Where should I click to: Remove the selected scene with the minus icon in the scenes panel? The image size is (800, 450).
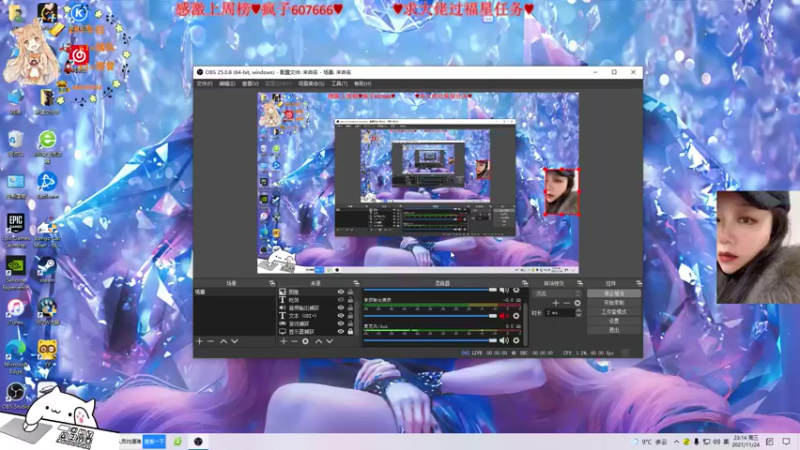coord(210,341)
